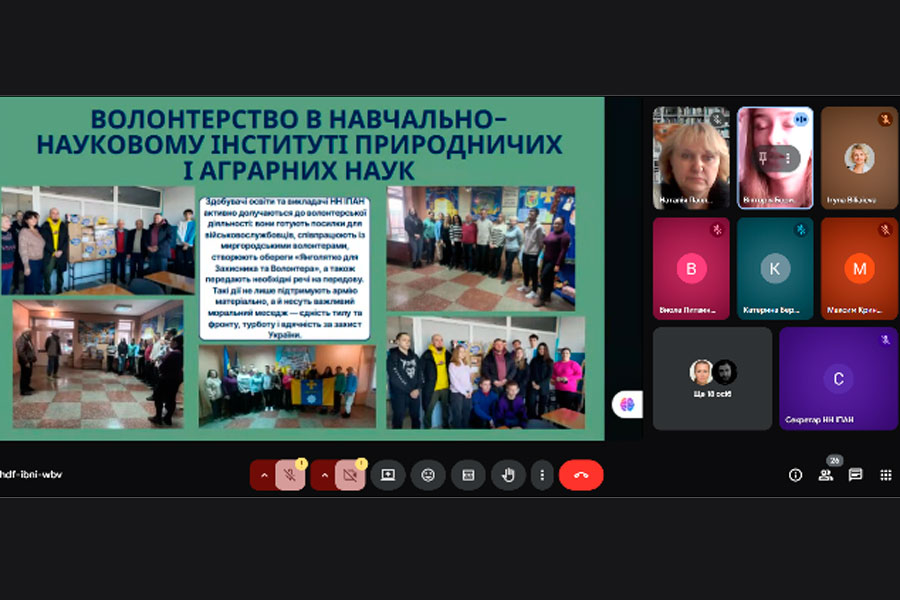Image resolution: width=900 pixels, height=600 pixels.
Task: Toggle the captions button in call bar
Action: [x=468, y=475]
